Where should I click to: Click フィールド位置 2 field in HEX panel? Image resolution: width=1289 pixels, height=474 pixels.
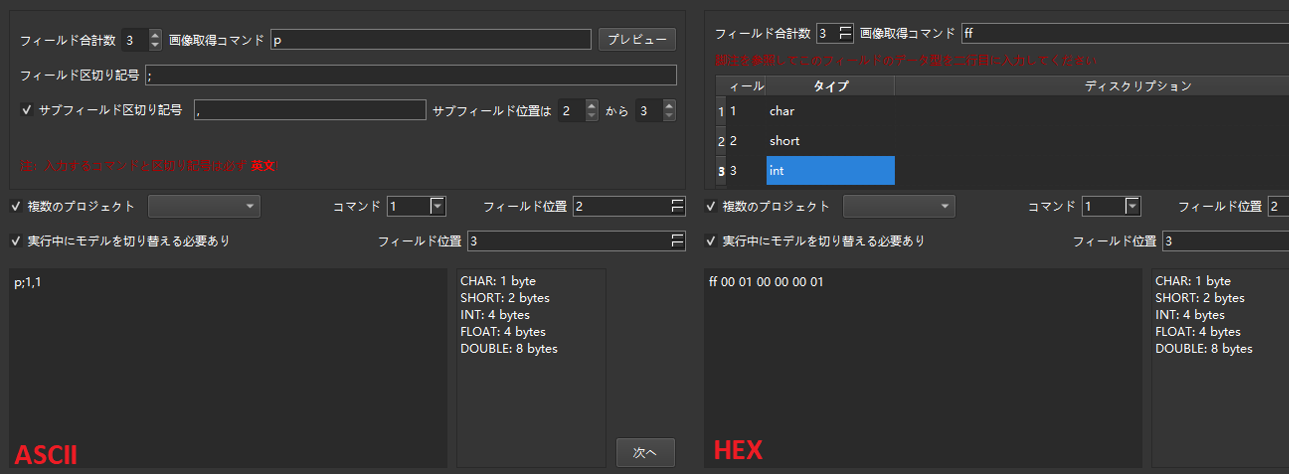(1278, 206)
